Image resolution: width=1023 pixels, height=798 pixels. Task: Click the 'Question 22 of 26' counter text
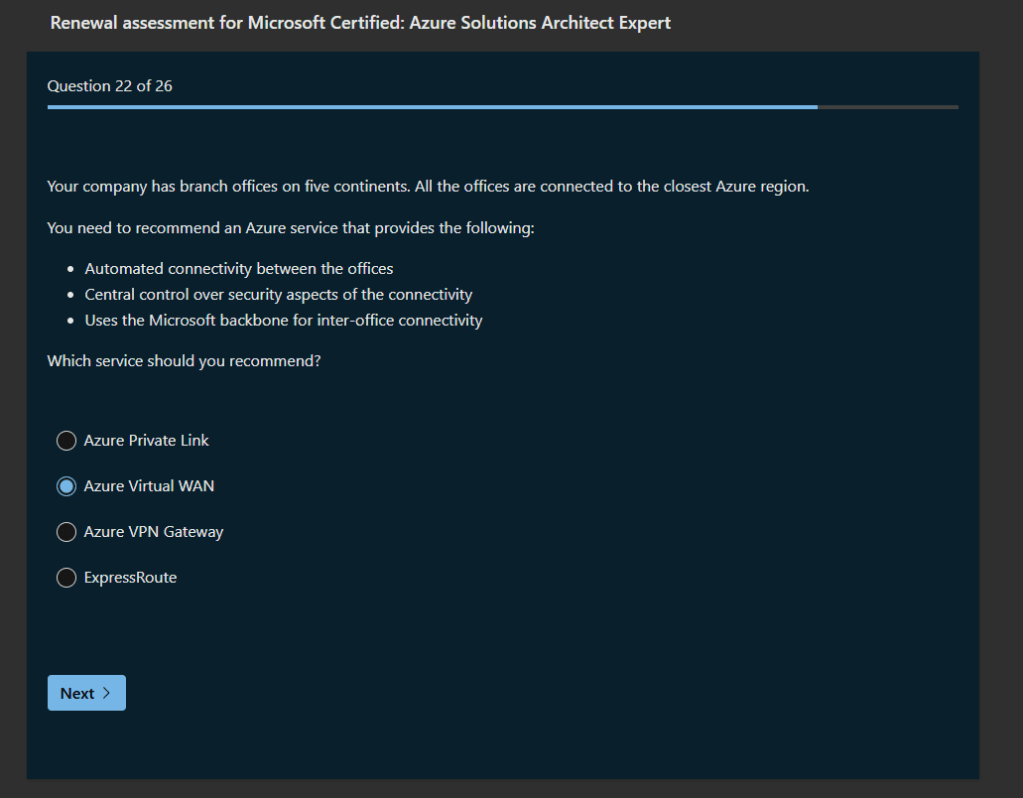[x=109, y=86]
